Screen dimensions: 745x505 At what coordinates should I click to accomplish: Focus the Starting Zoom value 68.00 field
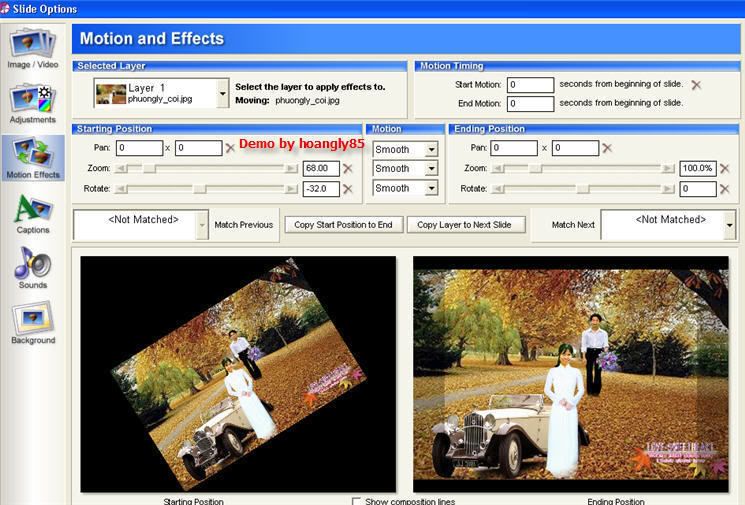pyautogui.click(x=321, y=168)
